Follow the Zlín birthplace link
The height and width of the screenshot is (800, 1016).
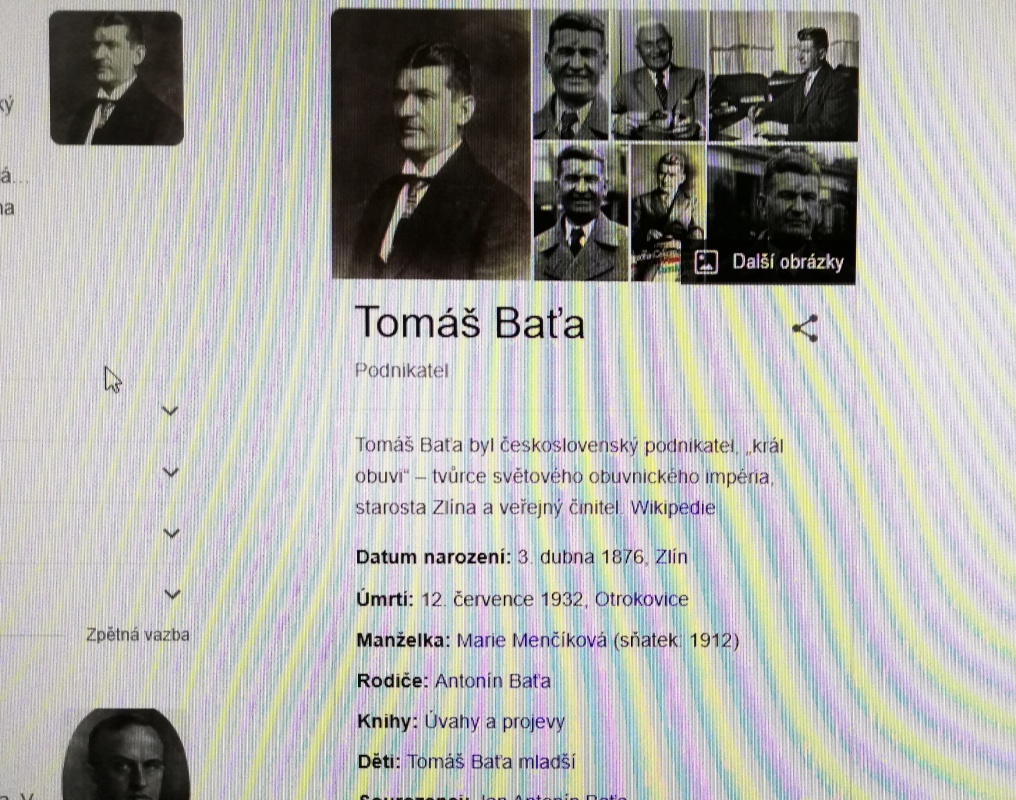(671, 557)
